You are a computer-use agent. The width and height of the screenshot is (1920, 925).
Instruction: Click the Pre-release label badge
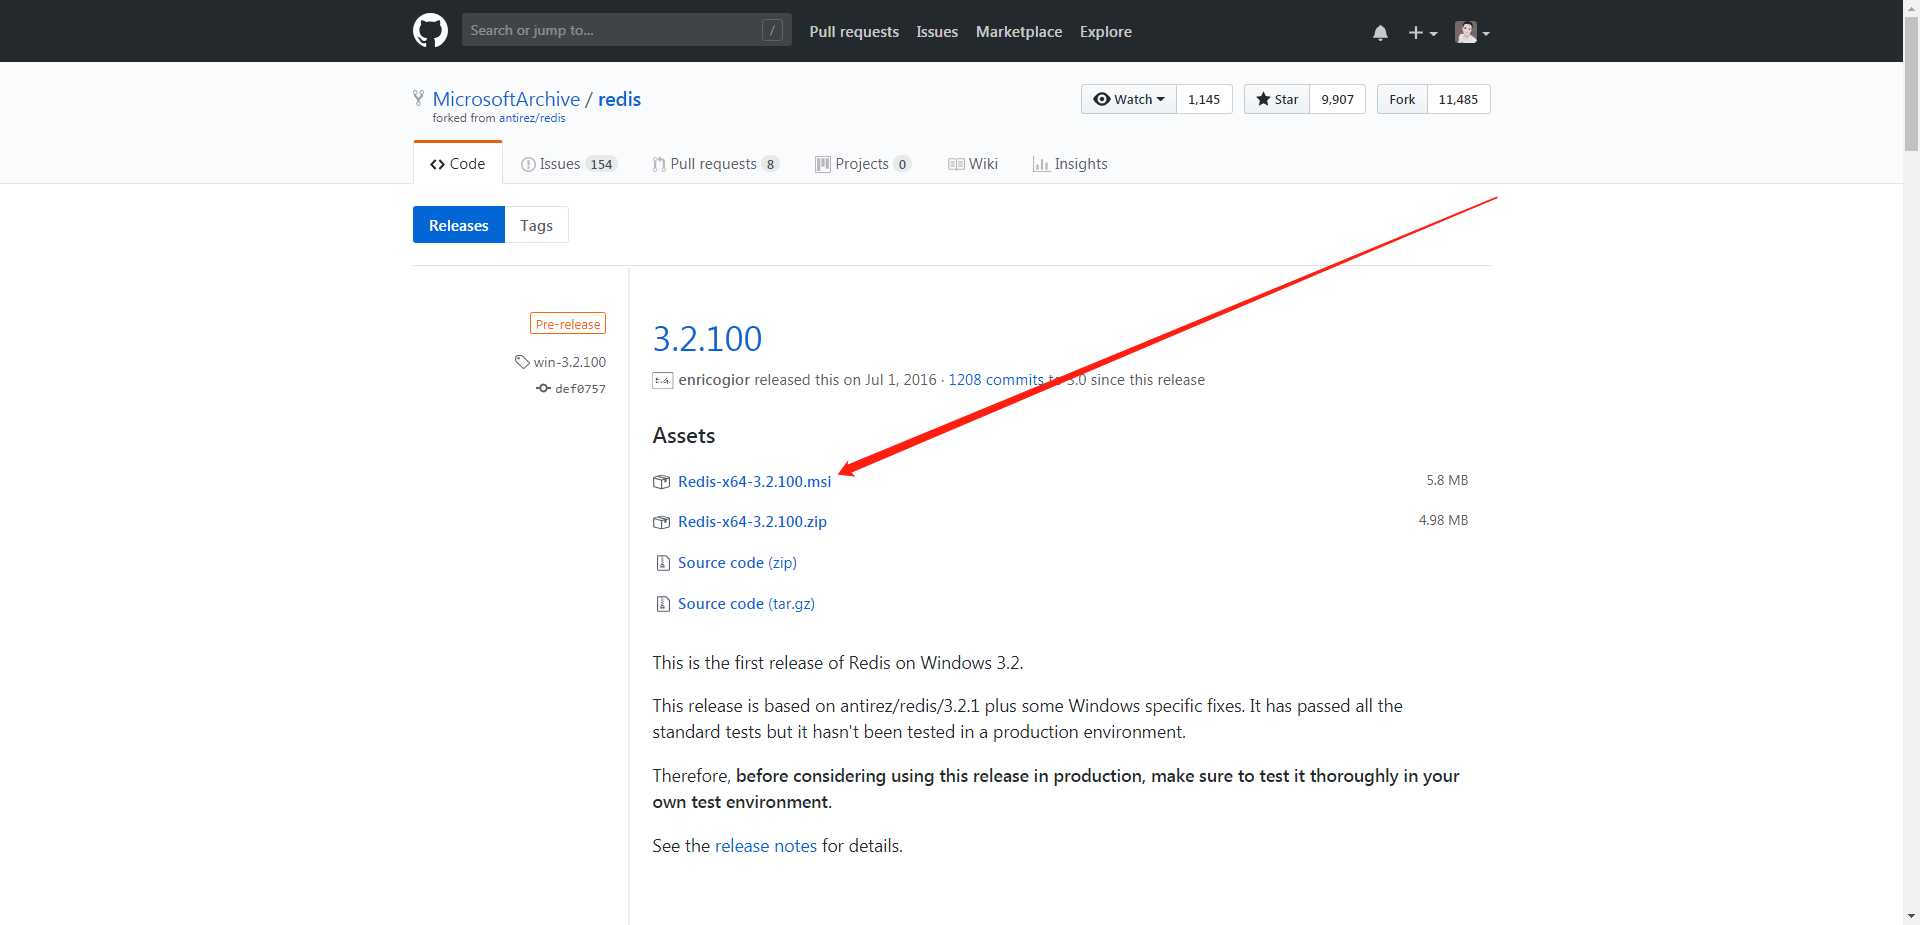click(568, 324)
